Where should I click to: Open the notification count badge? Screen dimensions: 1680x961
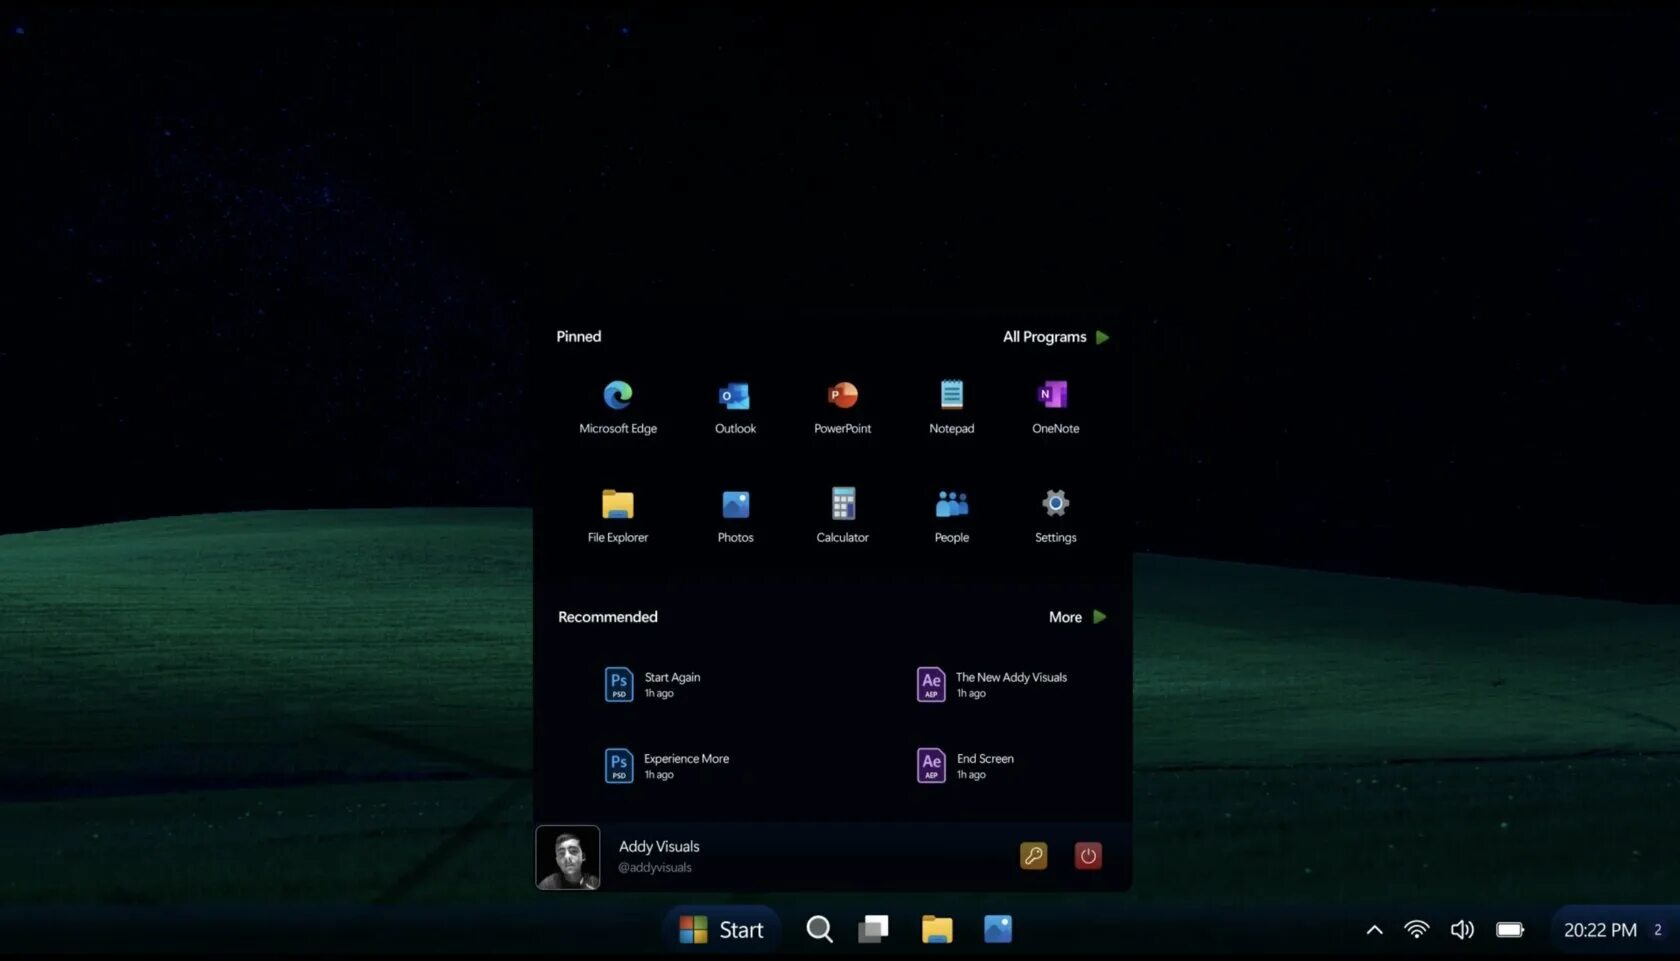[1658, 930]
